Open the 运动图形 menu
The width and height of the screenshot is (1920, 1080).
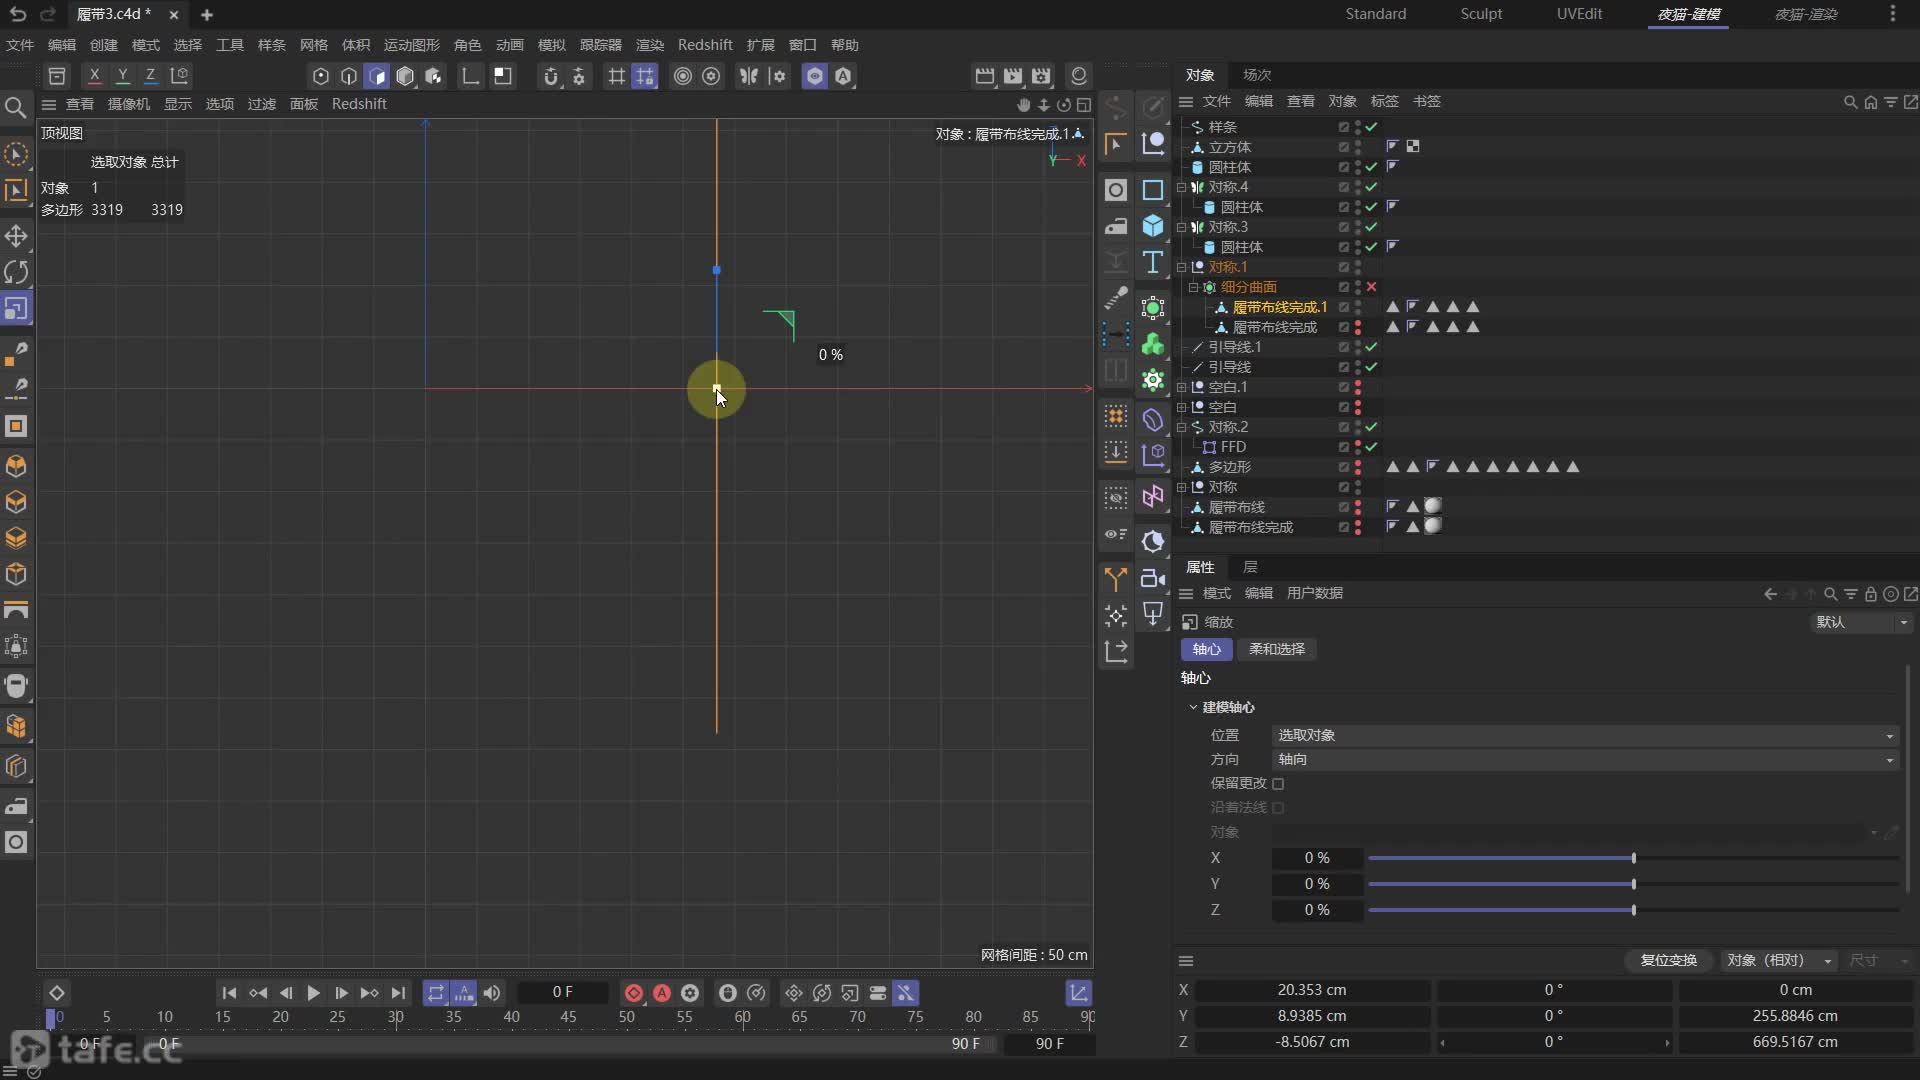[x=411, y=45]
